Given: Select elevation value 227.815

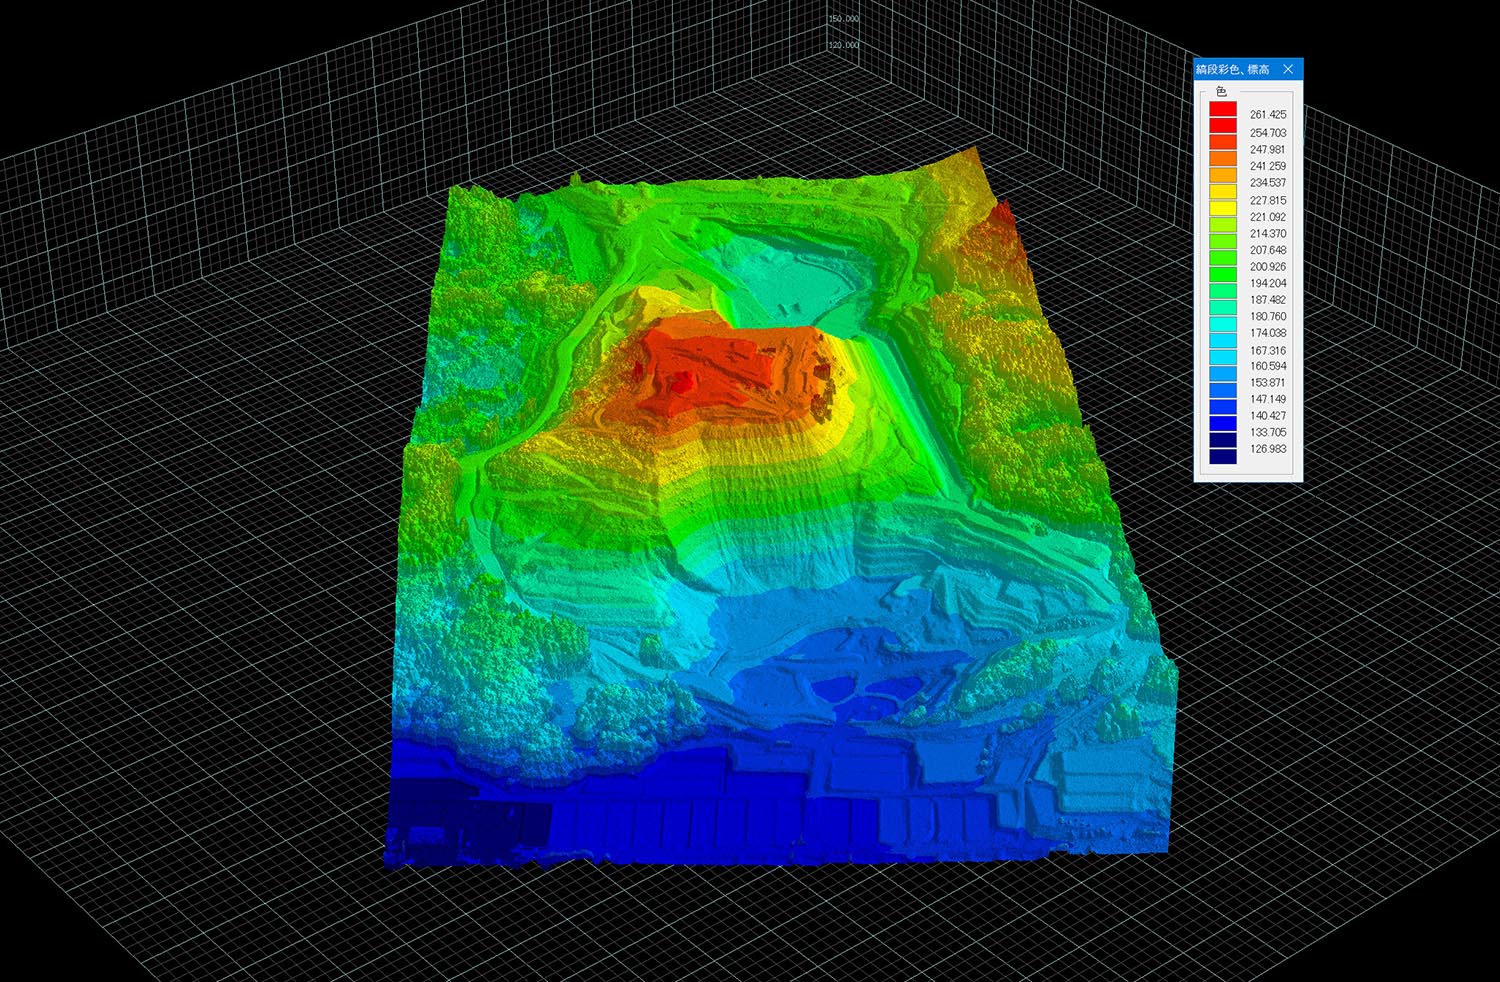Looking at the screenshot, I should point(1268,200).
